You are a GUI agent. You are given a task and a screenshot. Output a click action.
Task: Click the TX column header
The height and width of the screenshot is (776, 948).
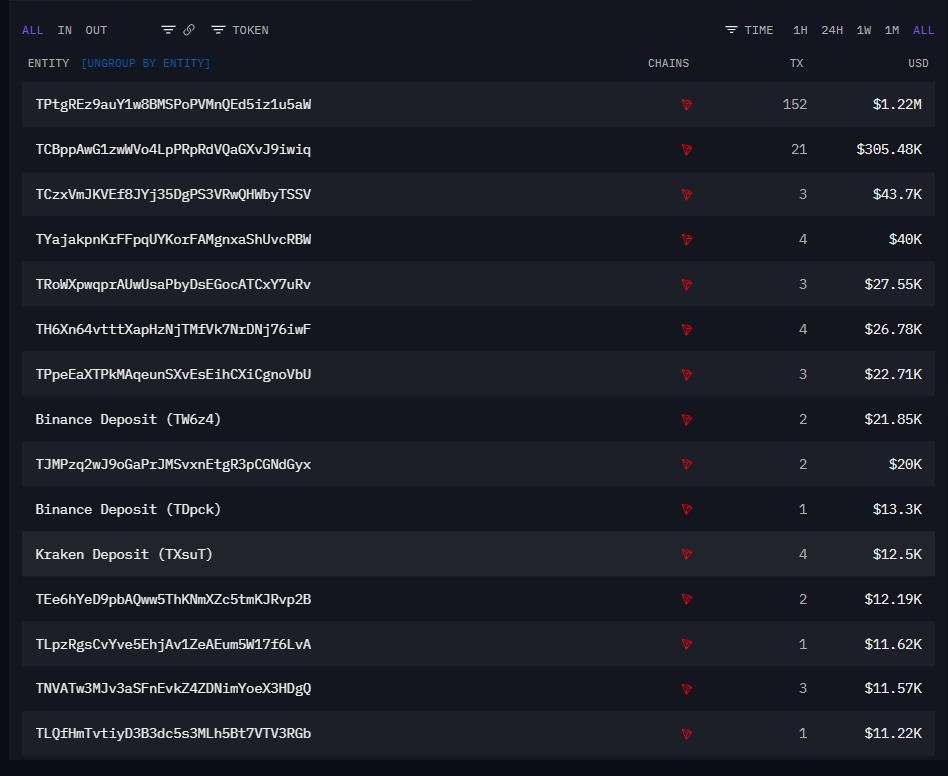796,63
